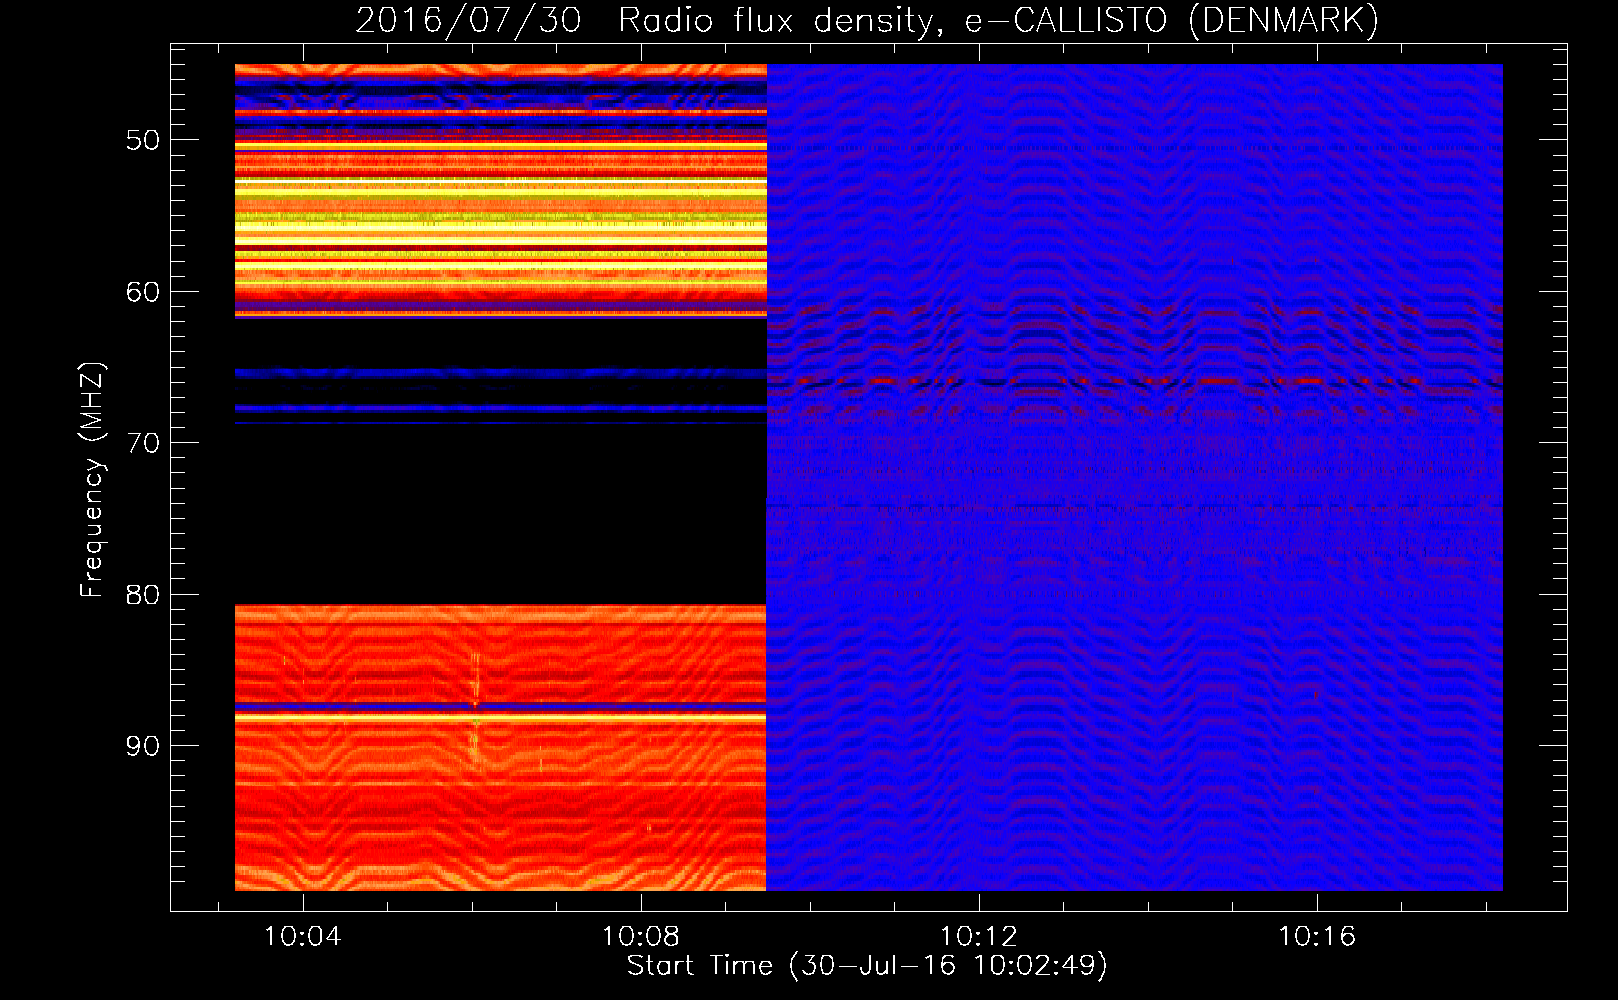Image resolution: width=1618 pixels, height=1000 pixels.
Task: Click the 70 frequency tick label
Action: click(x=142, y=443)
